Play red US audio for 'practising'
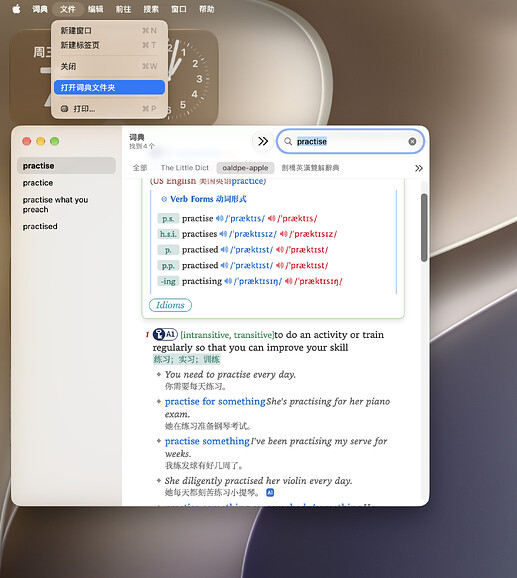The width and height of the screenshot is (517, 578). [289, 281]
